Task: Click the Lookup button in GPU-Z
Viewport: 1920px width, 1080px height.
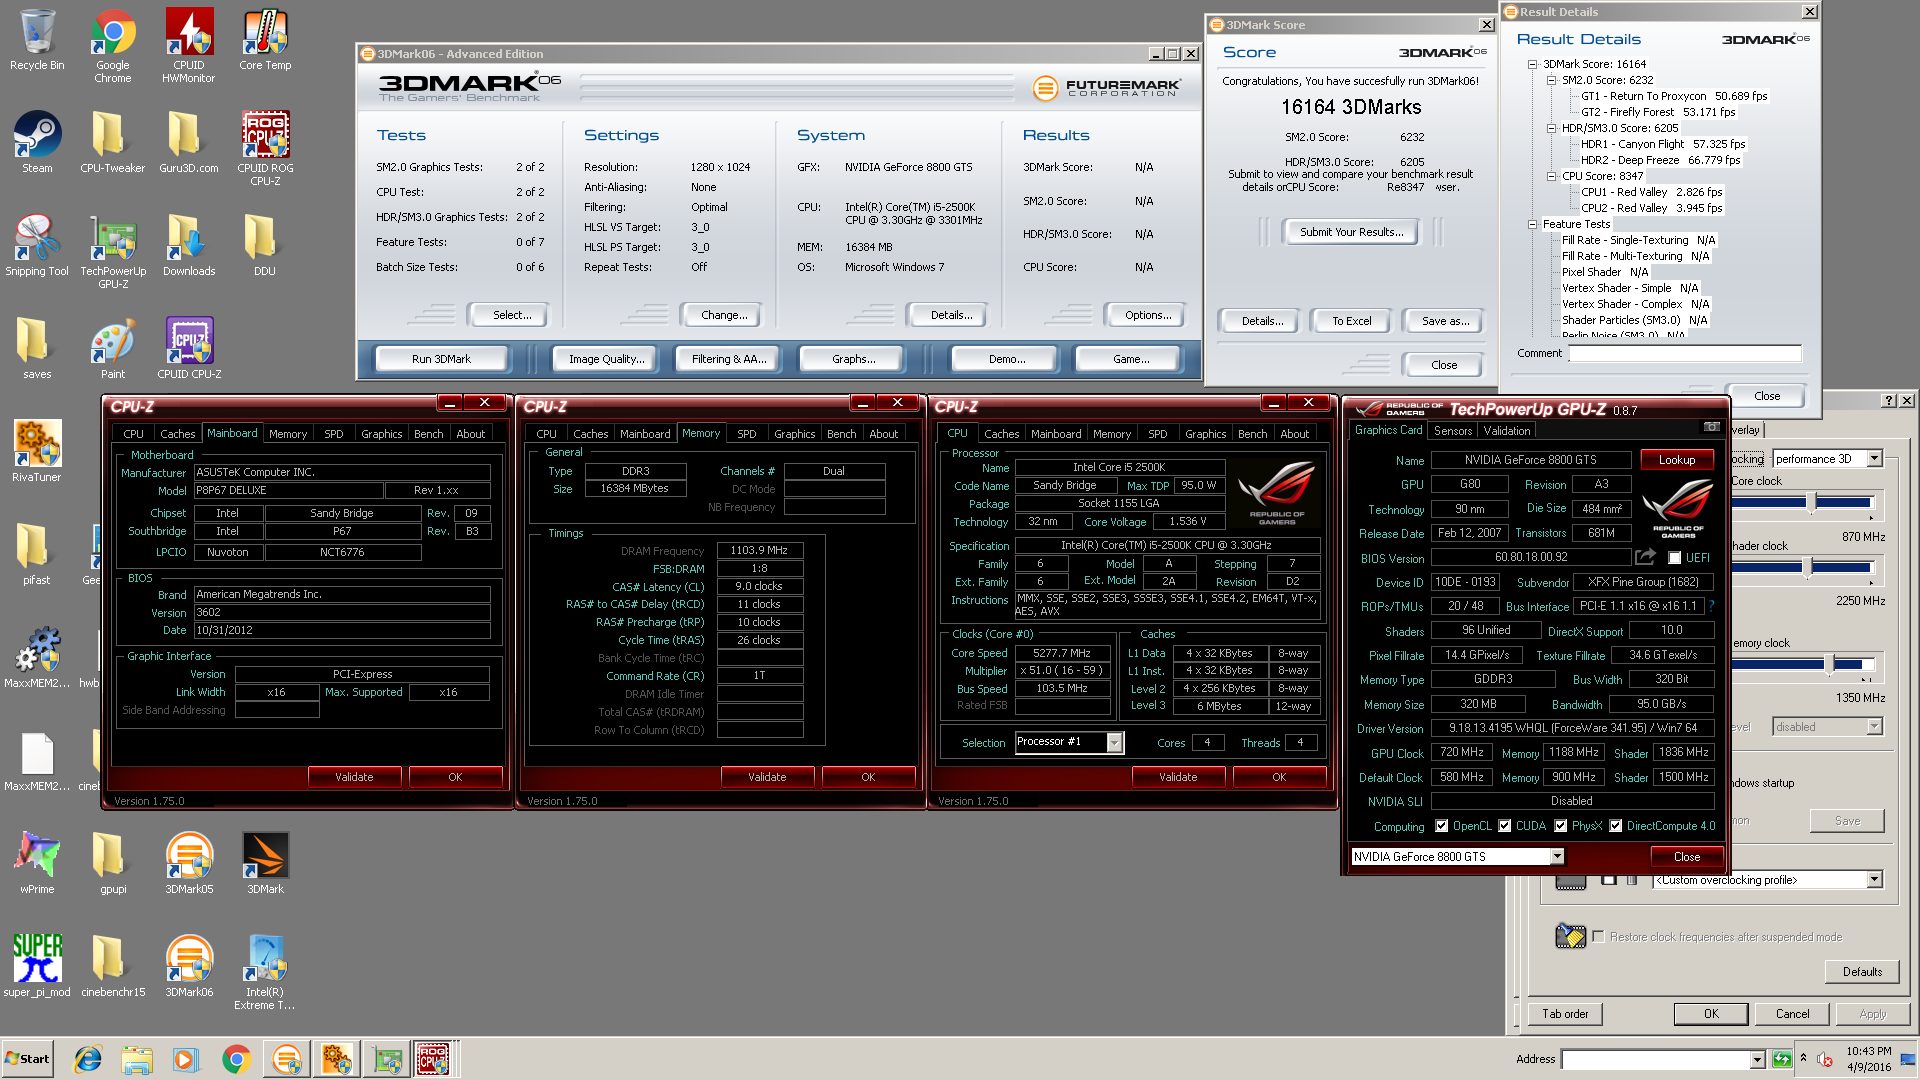Action: (1677, 460)
